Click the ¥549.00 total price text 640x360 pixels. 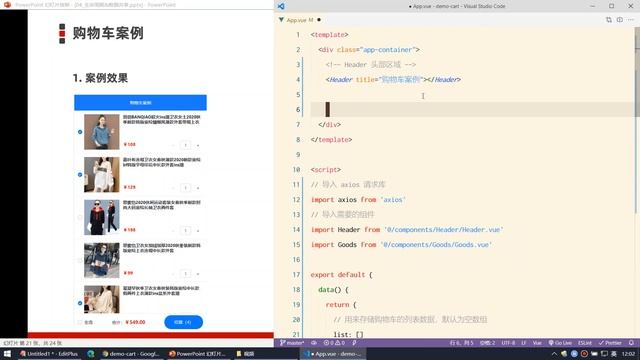(136, 322)
